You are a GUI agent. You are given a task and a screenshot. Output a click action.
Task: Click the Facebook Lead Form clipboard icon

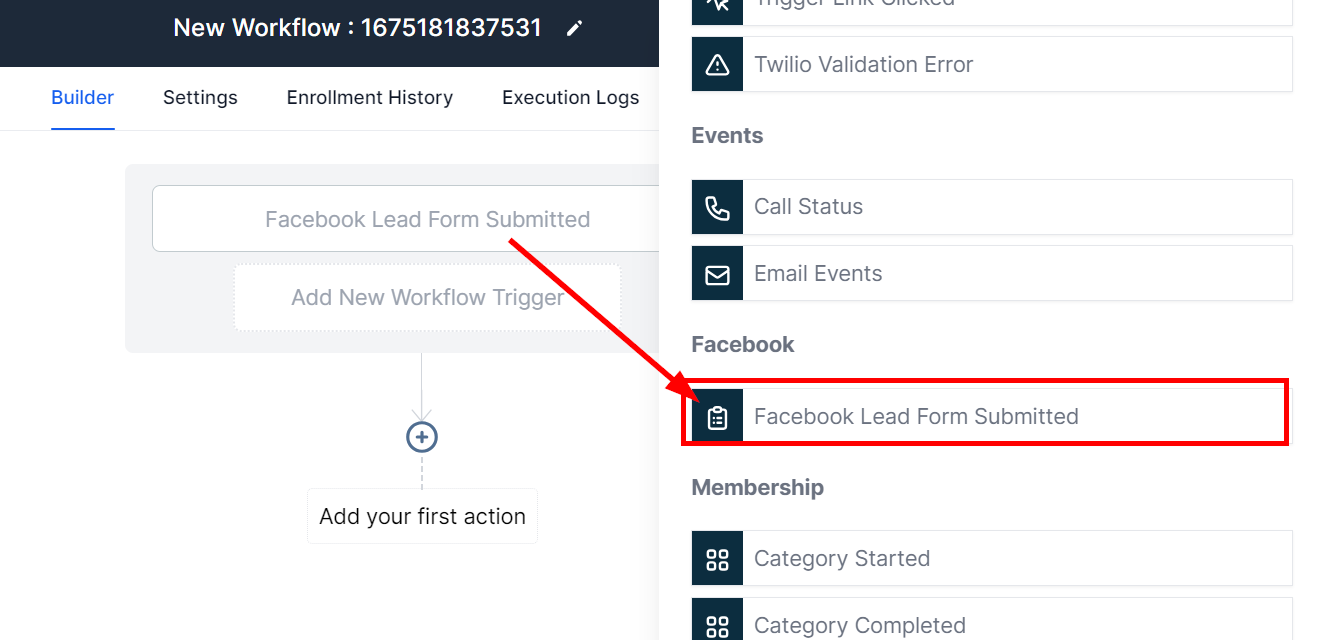click(717, 417)
